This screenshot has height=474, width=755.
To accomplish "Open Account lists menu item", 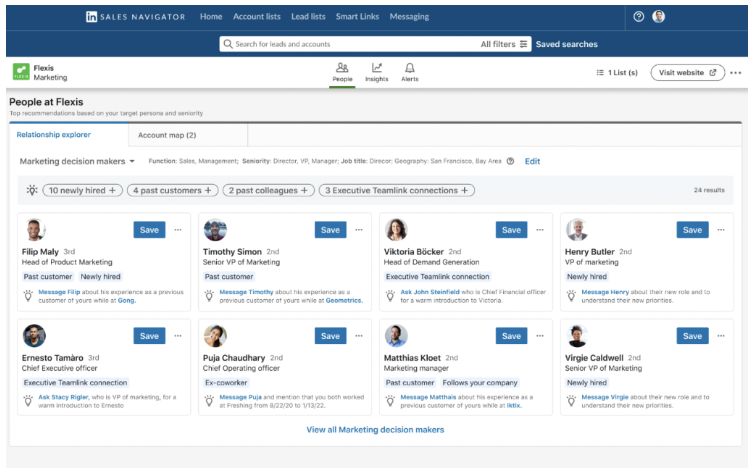I will [x=257, y=17].
